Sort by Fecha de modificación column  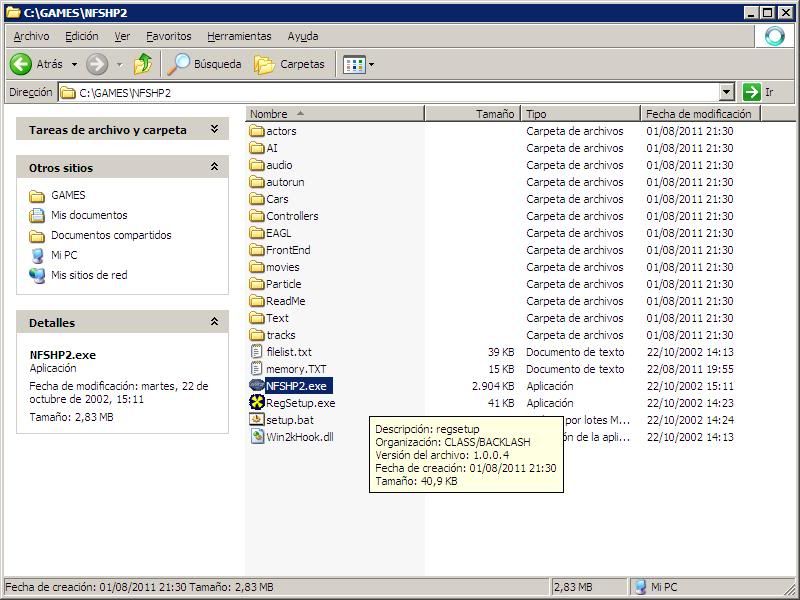(x=701, y=114)
